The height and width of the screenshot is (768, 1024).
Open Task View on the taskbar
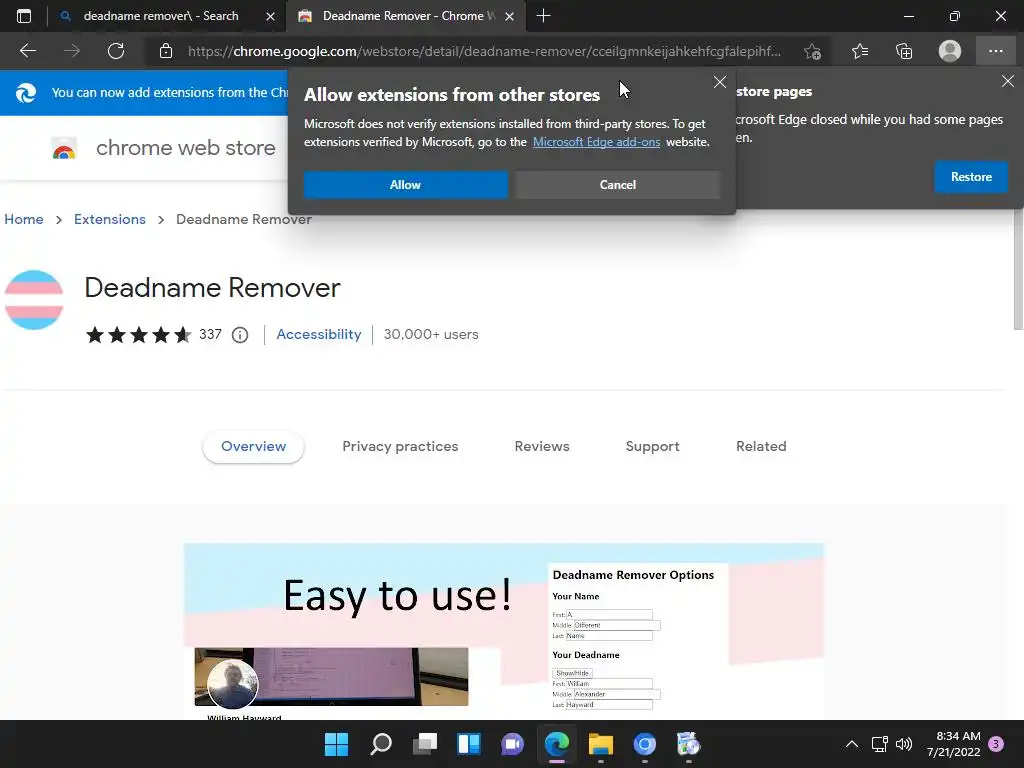point(425,744)
